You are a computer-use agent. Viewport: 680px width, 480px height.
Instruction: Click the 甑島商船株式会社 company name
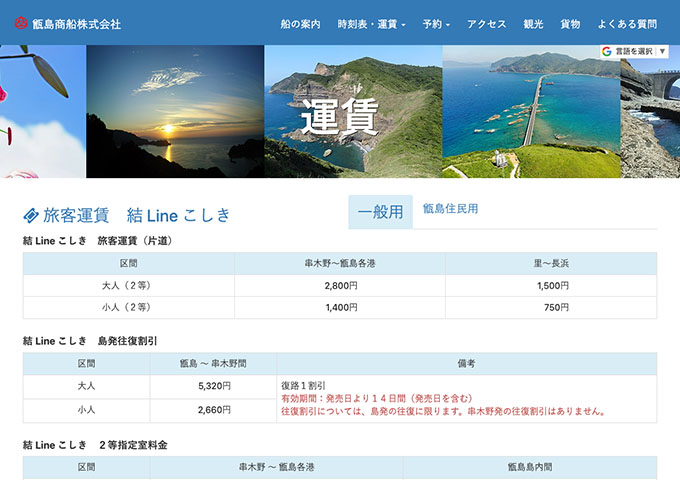coord(76,23)
